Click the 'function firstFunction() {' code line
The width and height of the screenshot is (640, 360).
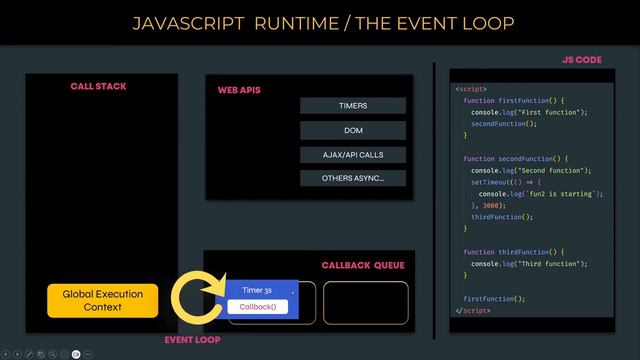514,100
